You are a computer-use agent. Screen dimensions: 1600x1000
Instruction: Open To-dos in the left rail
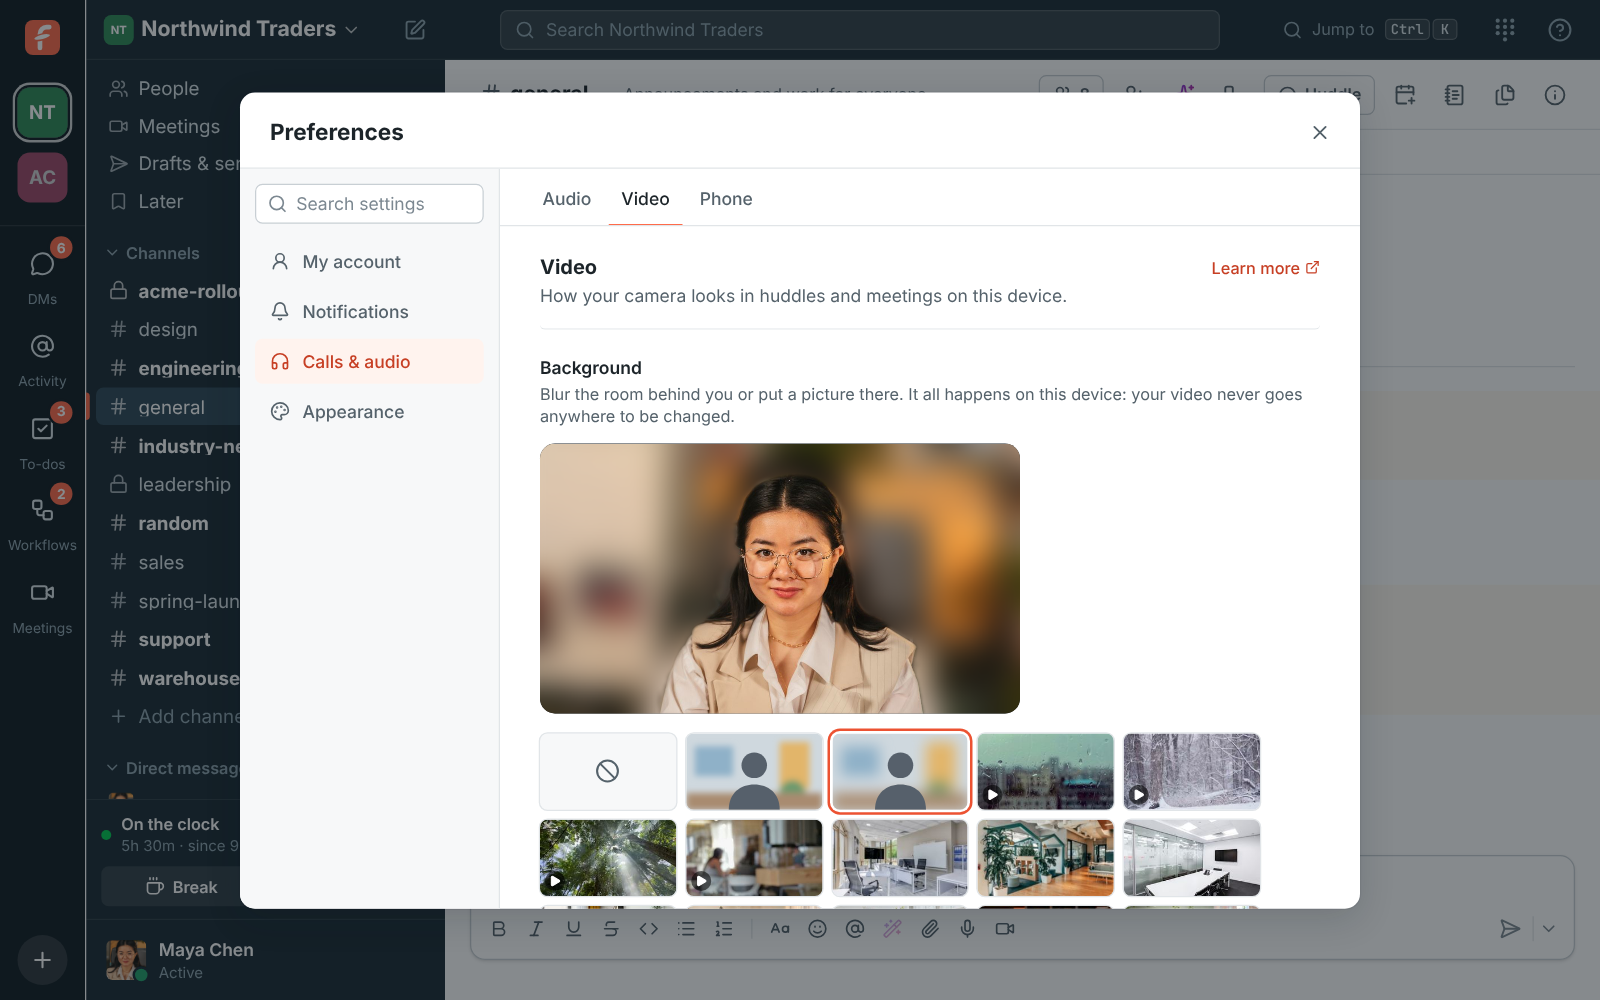pos(42,441)
